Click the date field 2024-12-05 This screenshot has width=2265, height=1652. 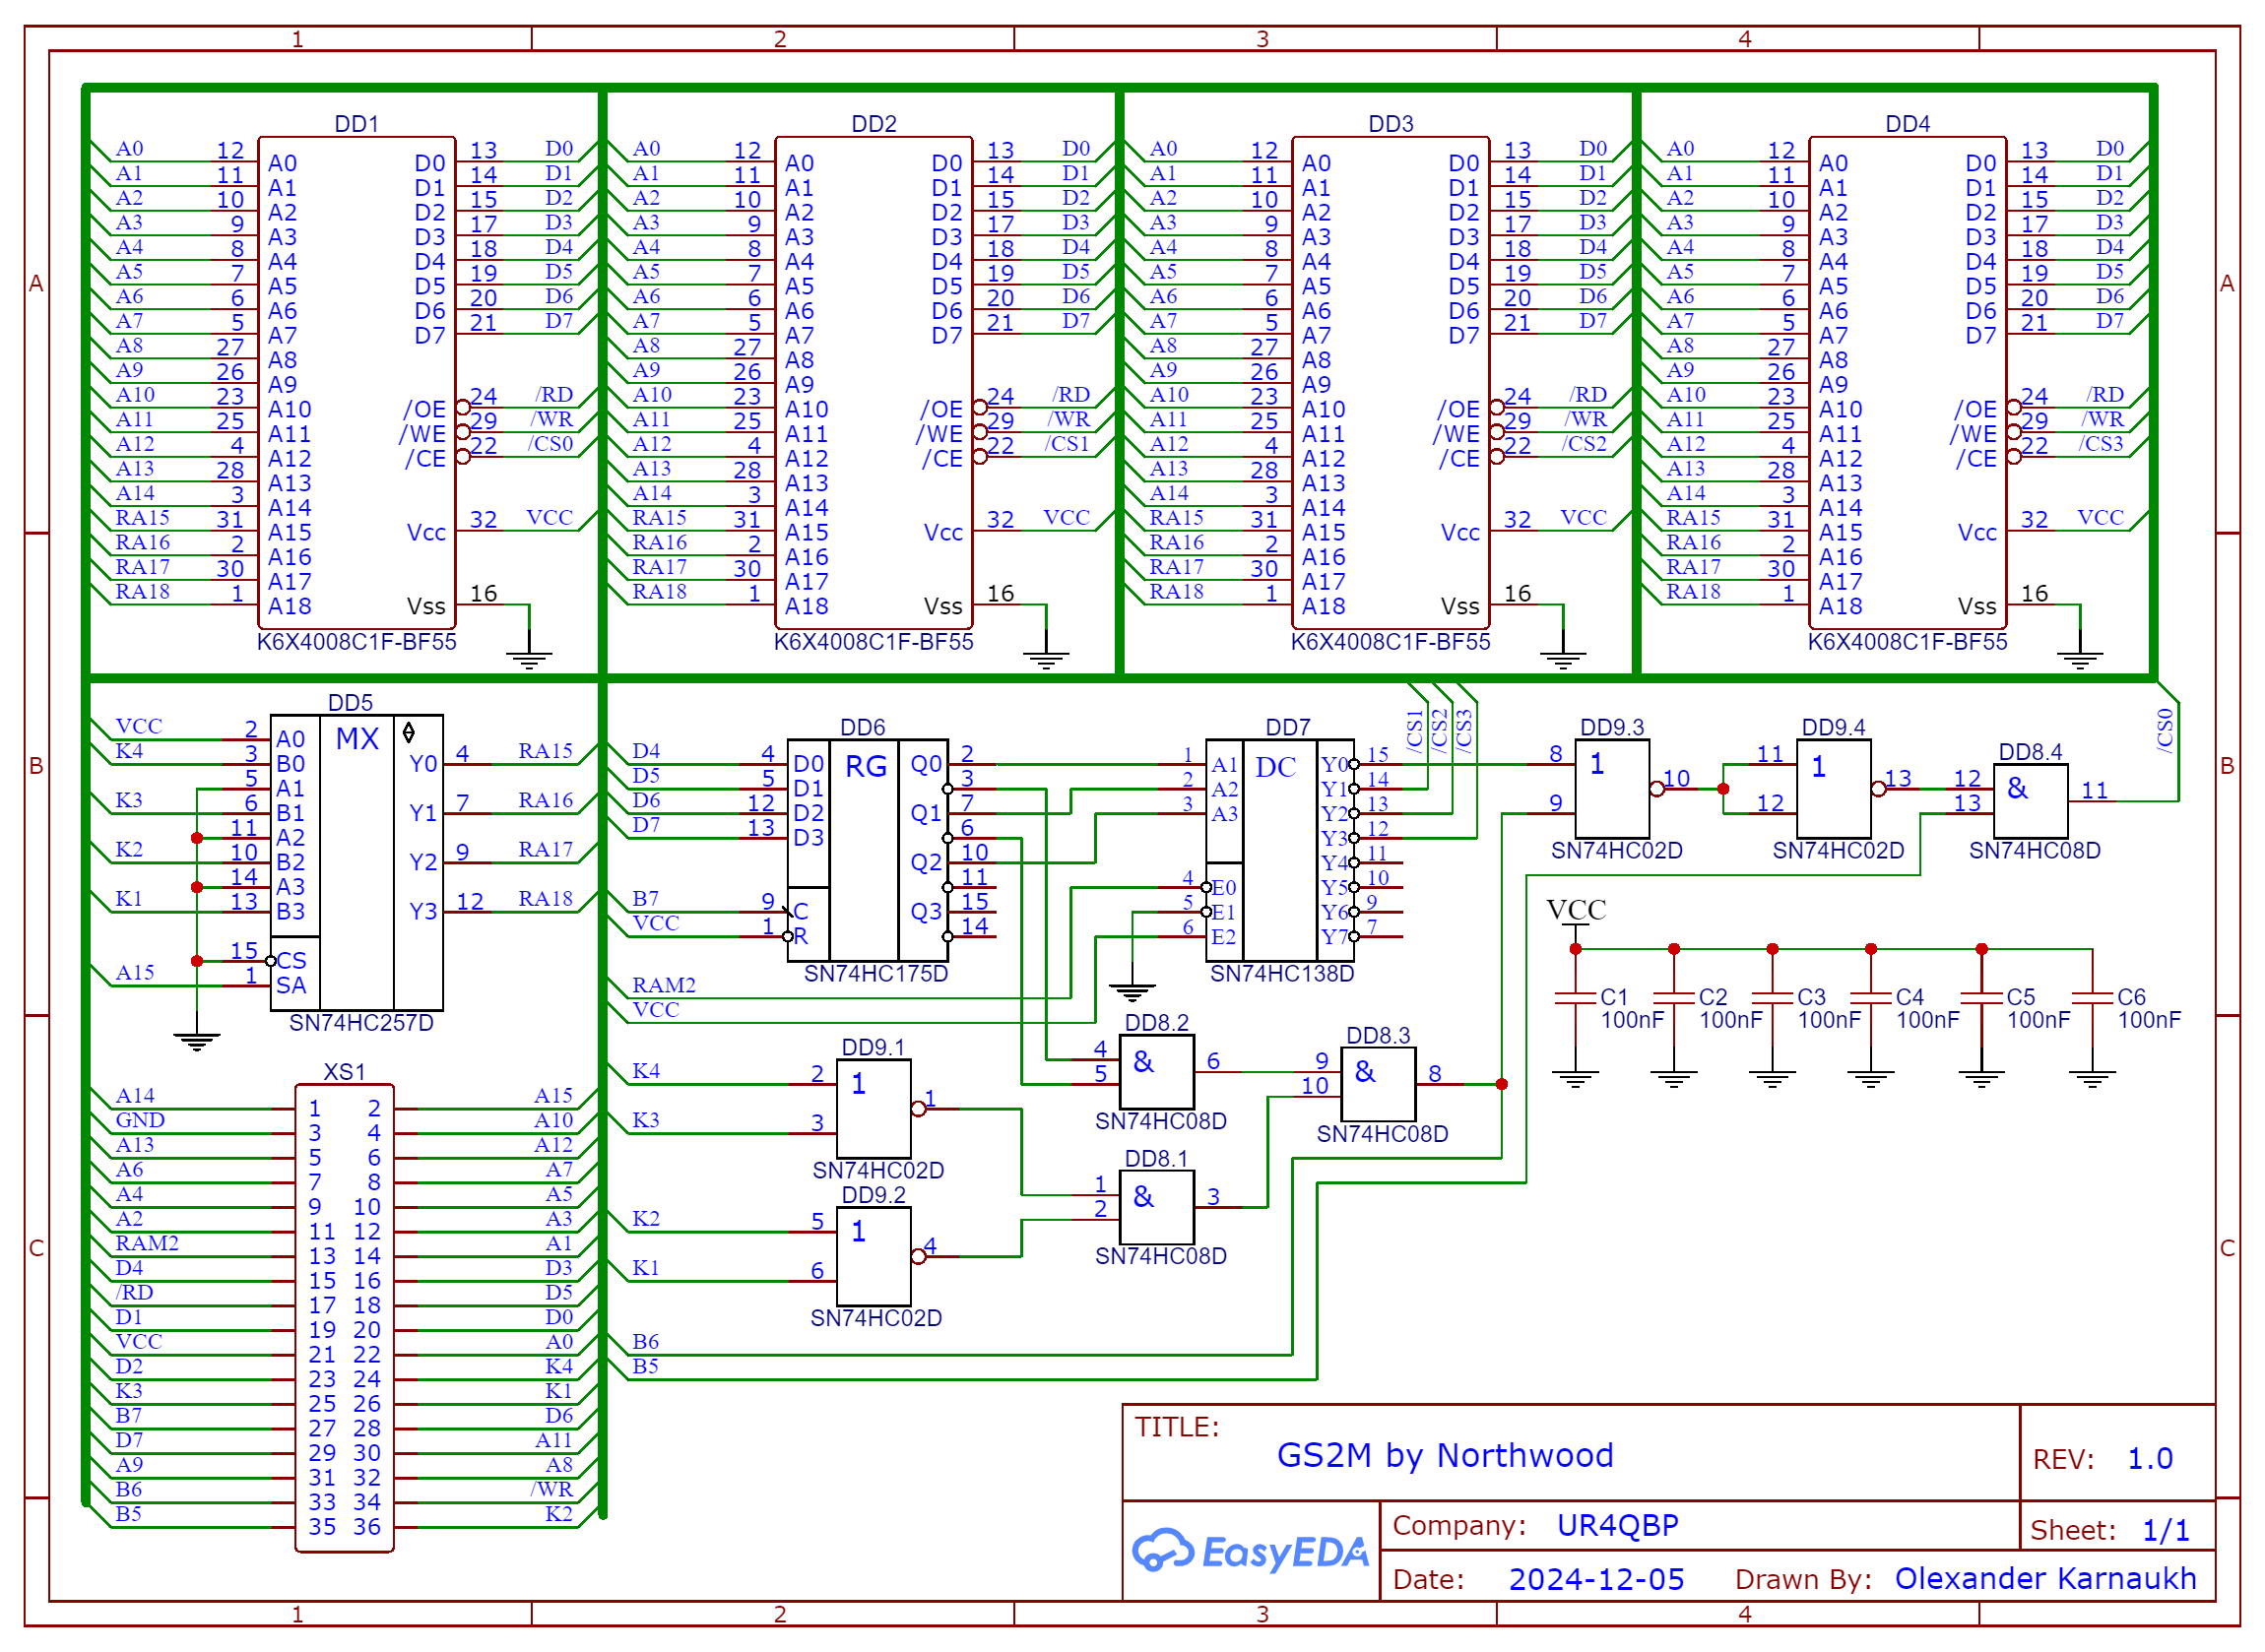point(1598,1581)
